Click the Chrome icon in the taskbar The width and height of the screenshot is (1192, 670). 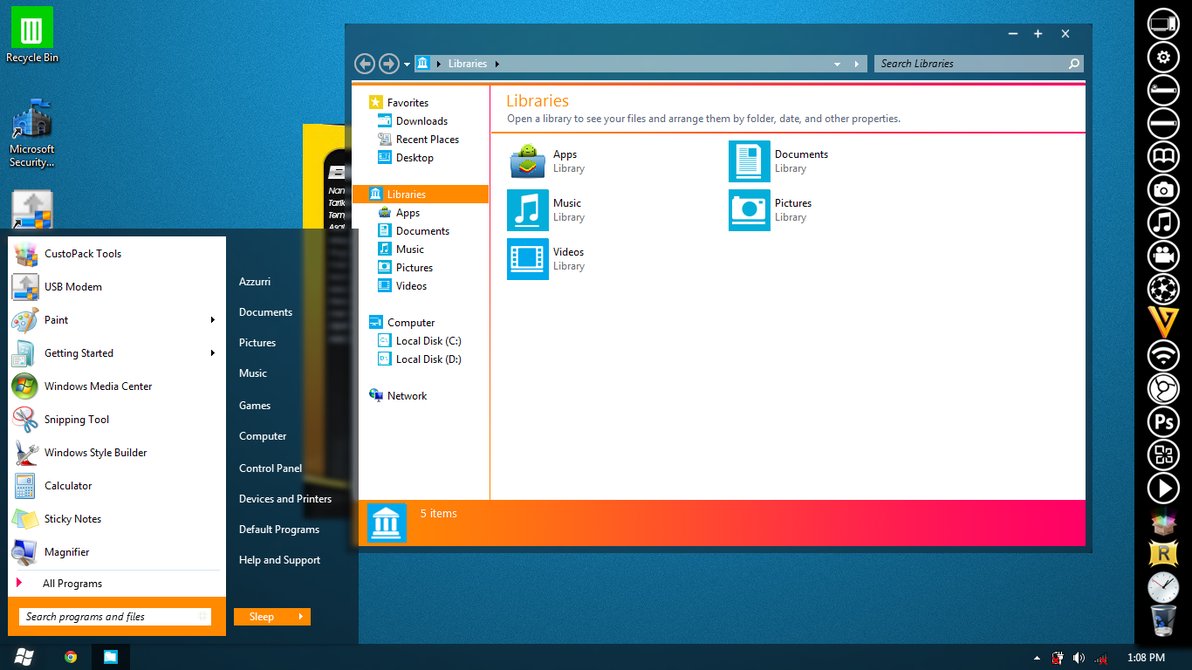pyautogui.click(x=71, y=657)
